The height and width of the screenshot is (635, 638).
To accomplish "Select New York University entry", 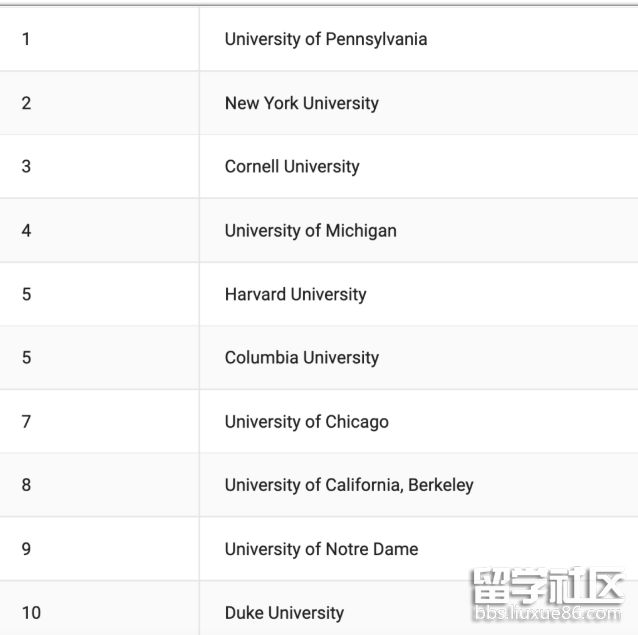I will tap(302, 103).
